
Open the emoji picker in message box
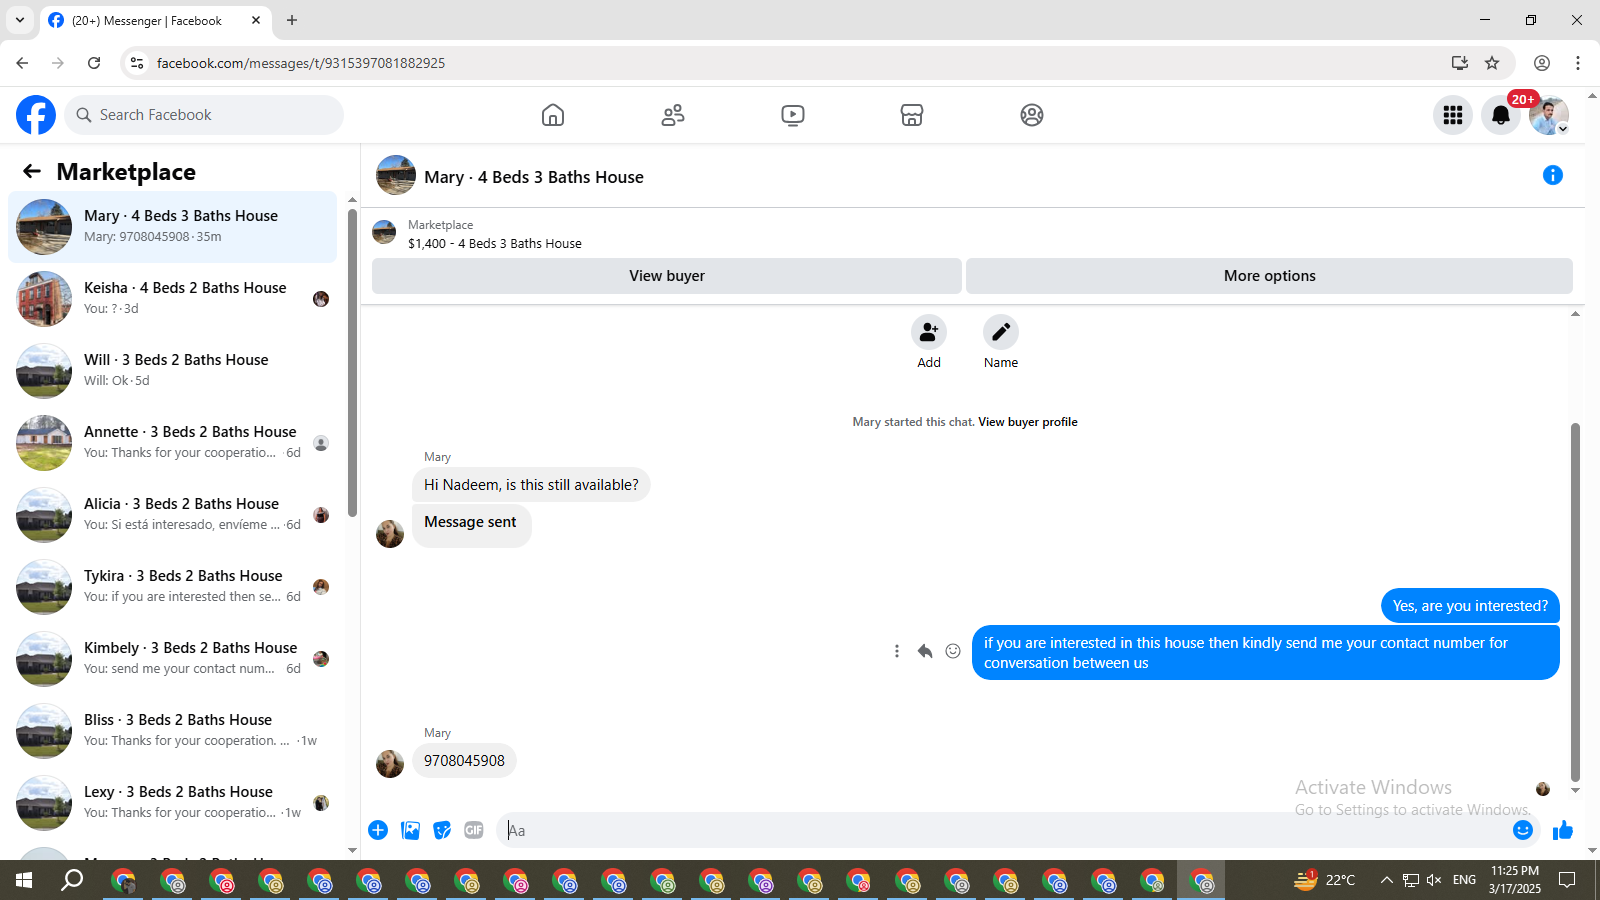[1523, 830]
